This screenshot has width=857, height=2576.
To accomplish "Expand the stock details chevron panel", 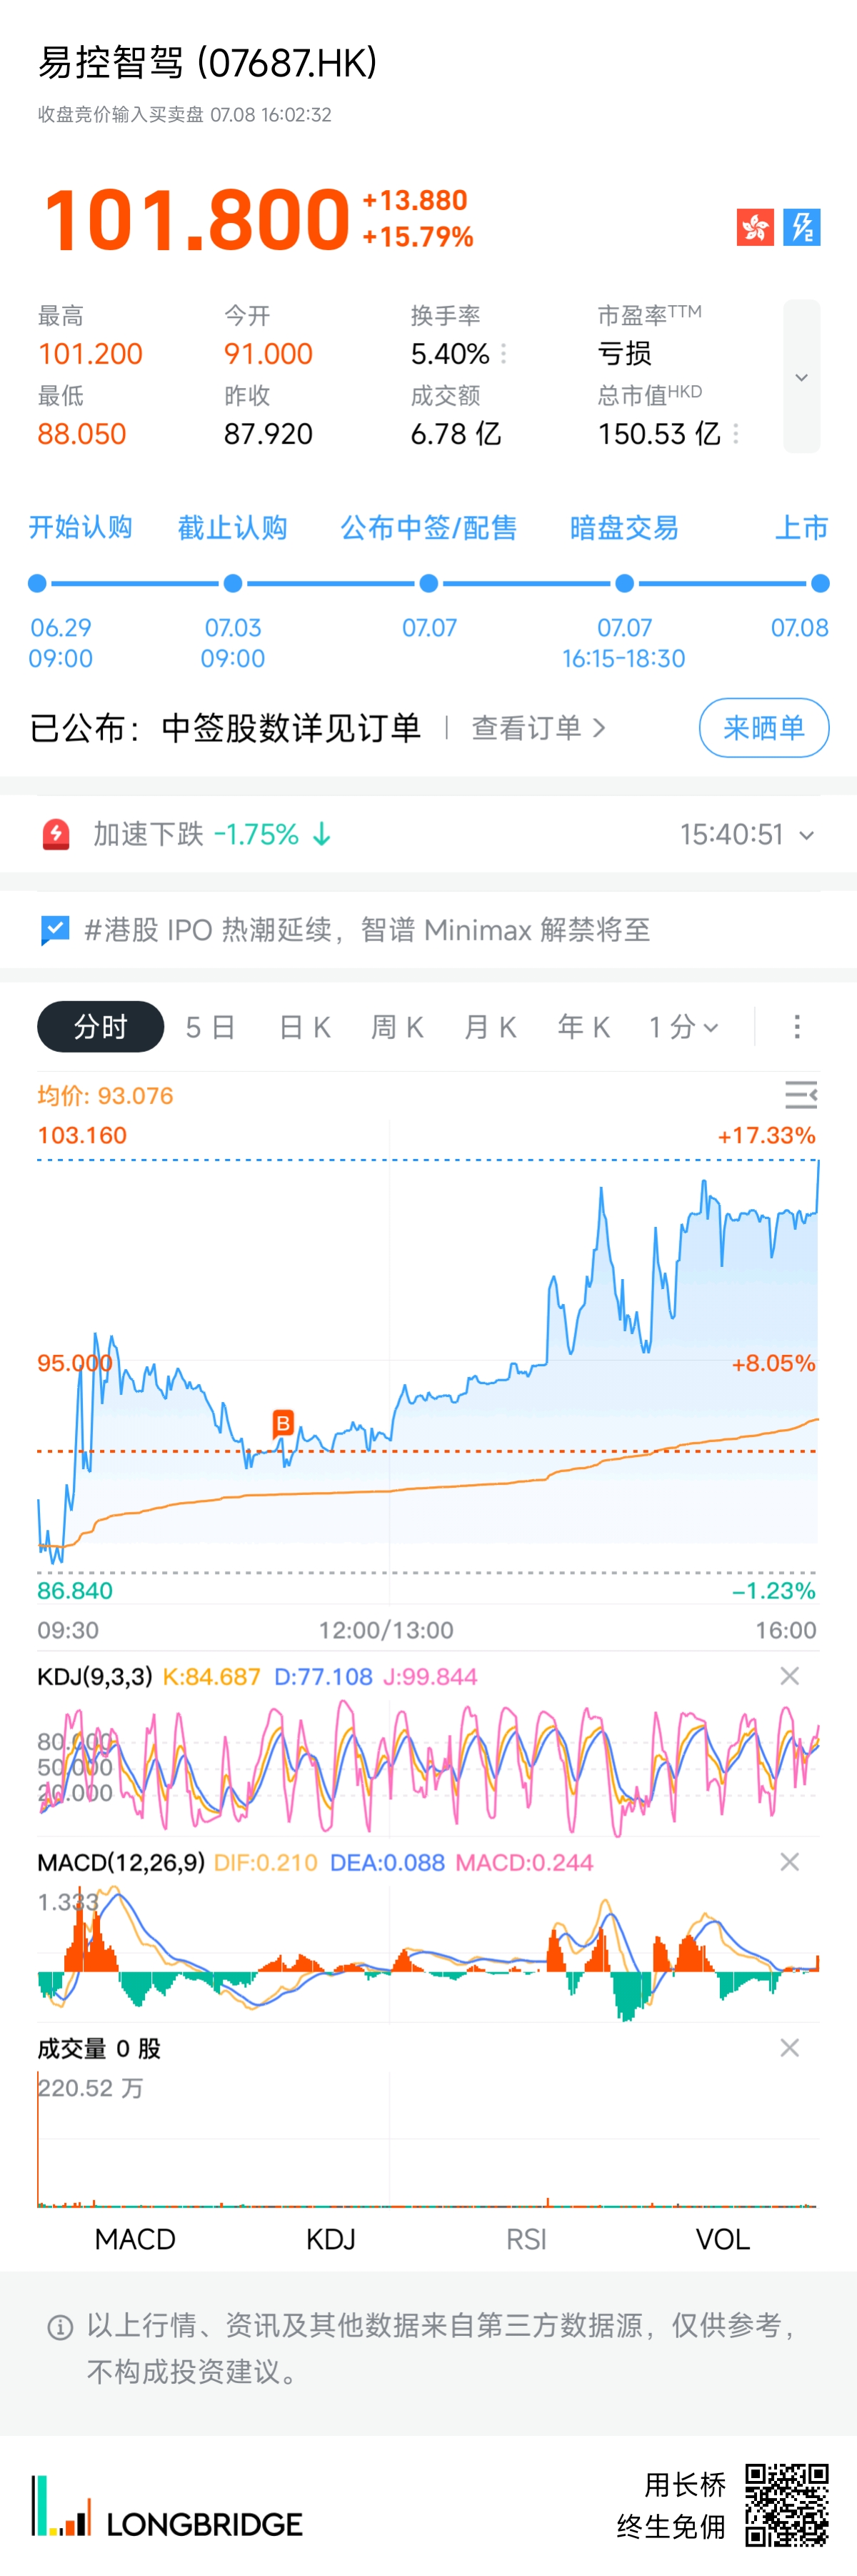I will point(801,376).
